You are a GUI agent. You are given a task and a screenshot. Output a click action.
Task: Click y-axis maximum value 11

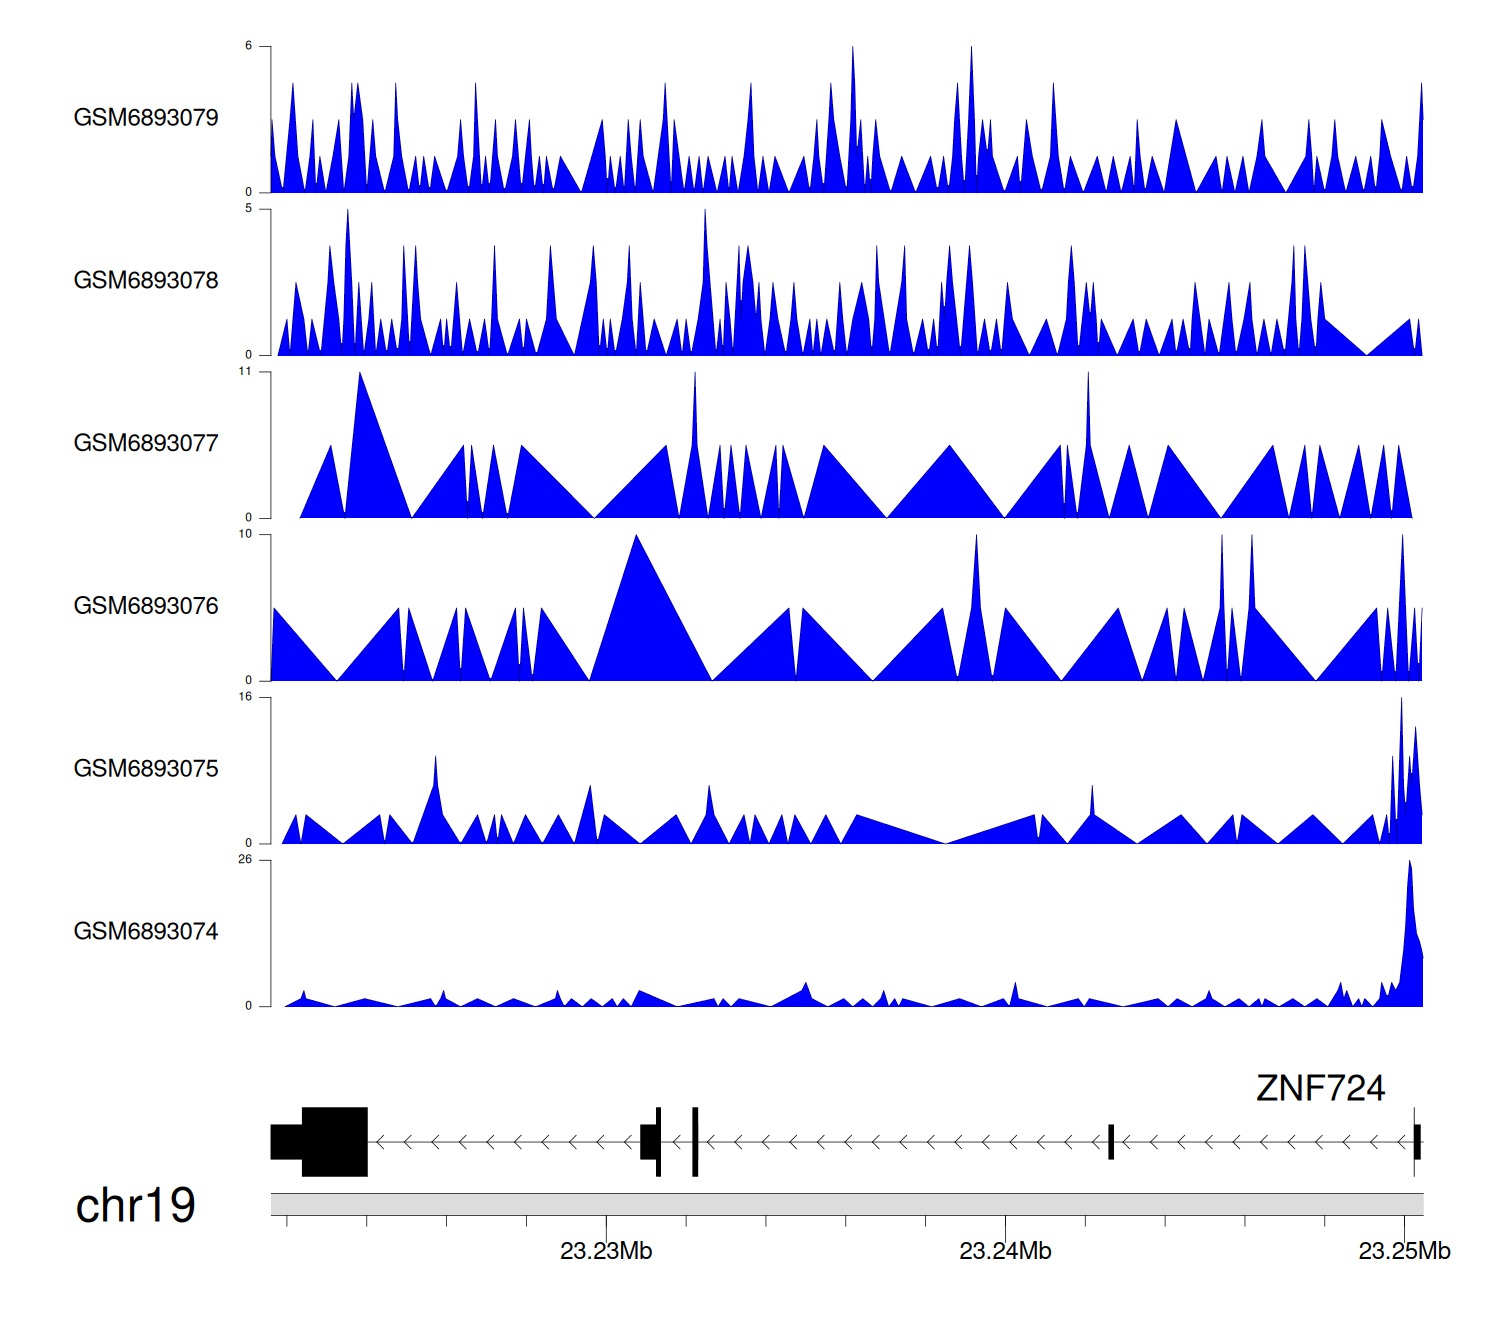coord(245,372)
